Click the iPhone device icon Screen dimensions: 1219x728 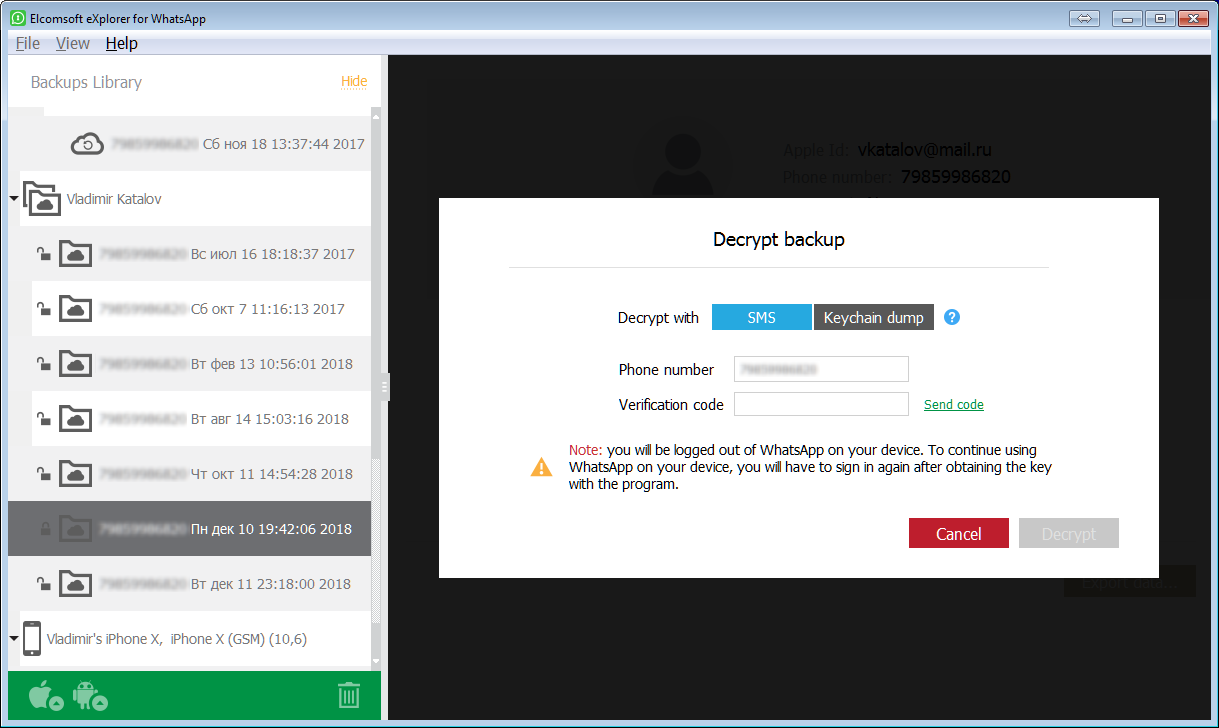pos(32,638)
